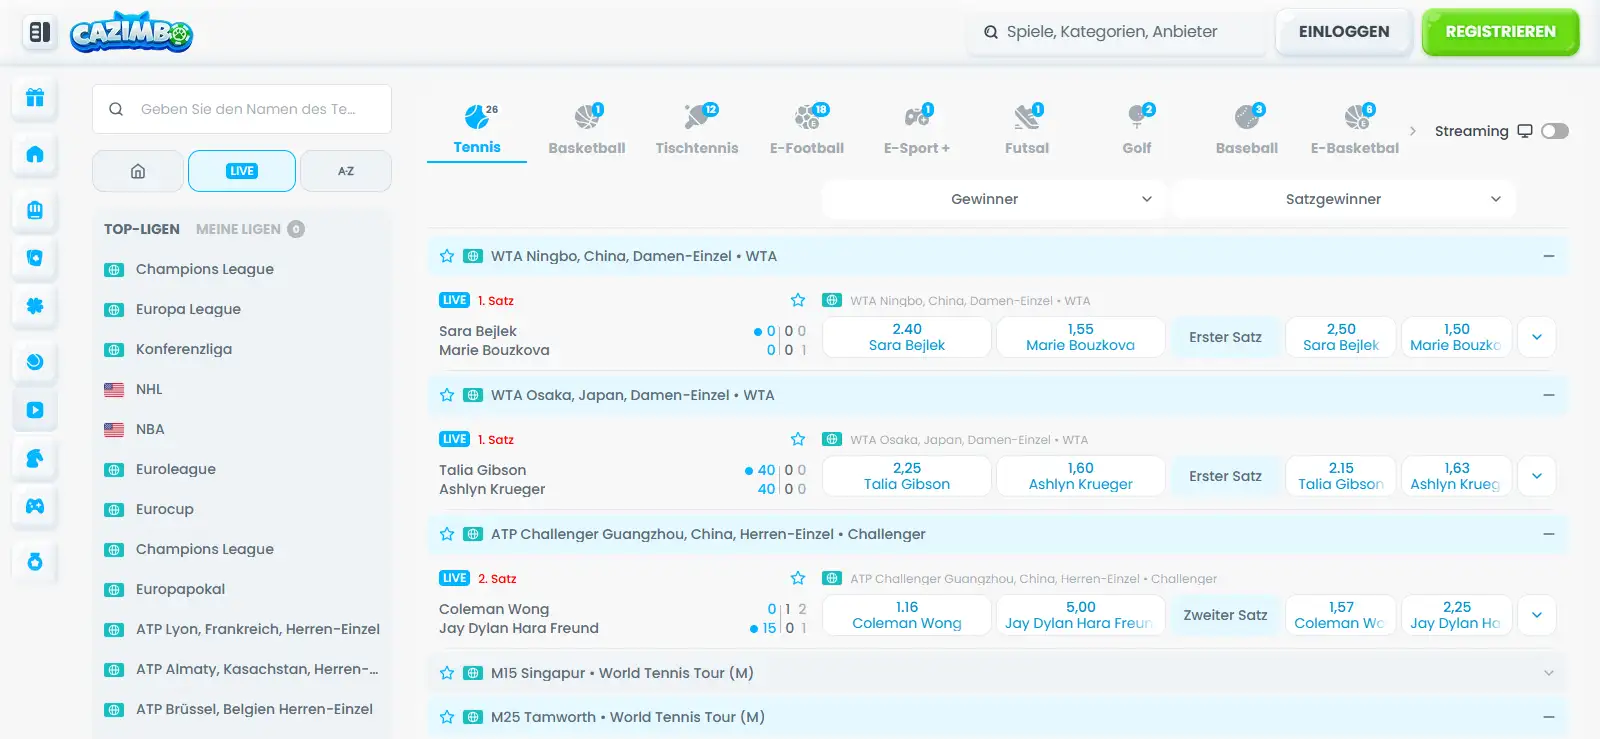Open the play video sidebar icon

coord(35,410)
